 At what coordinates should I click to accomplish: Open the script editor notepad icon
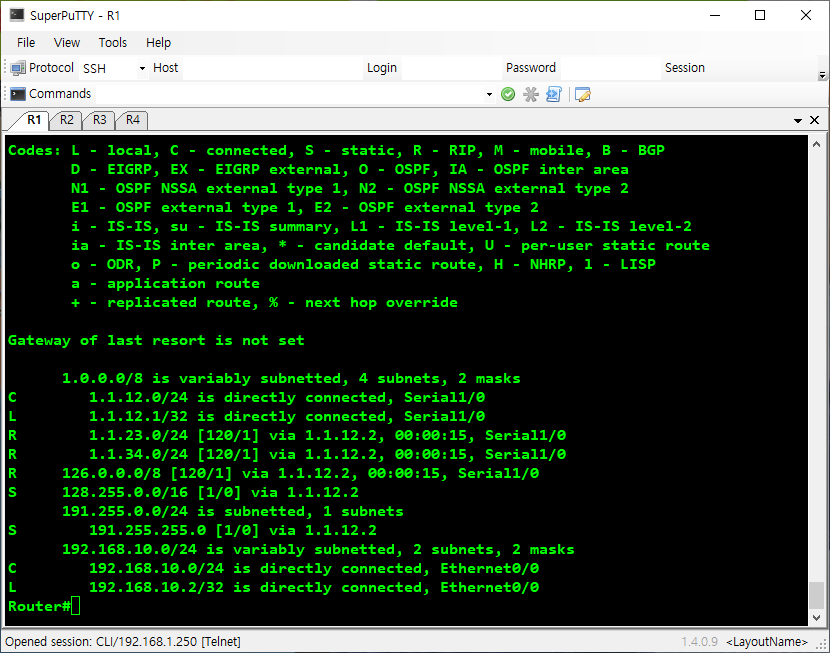(x=582, y=94)
